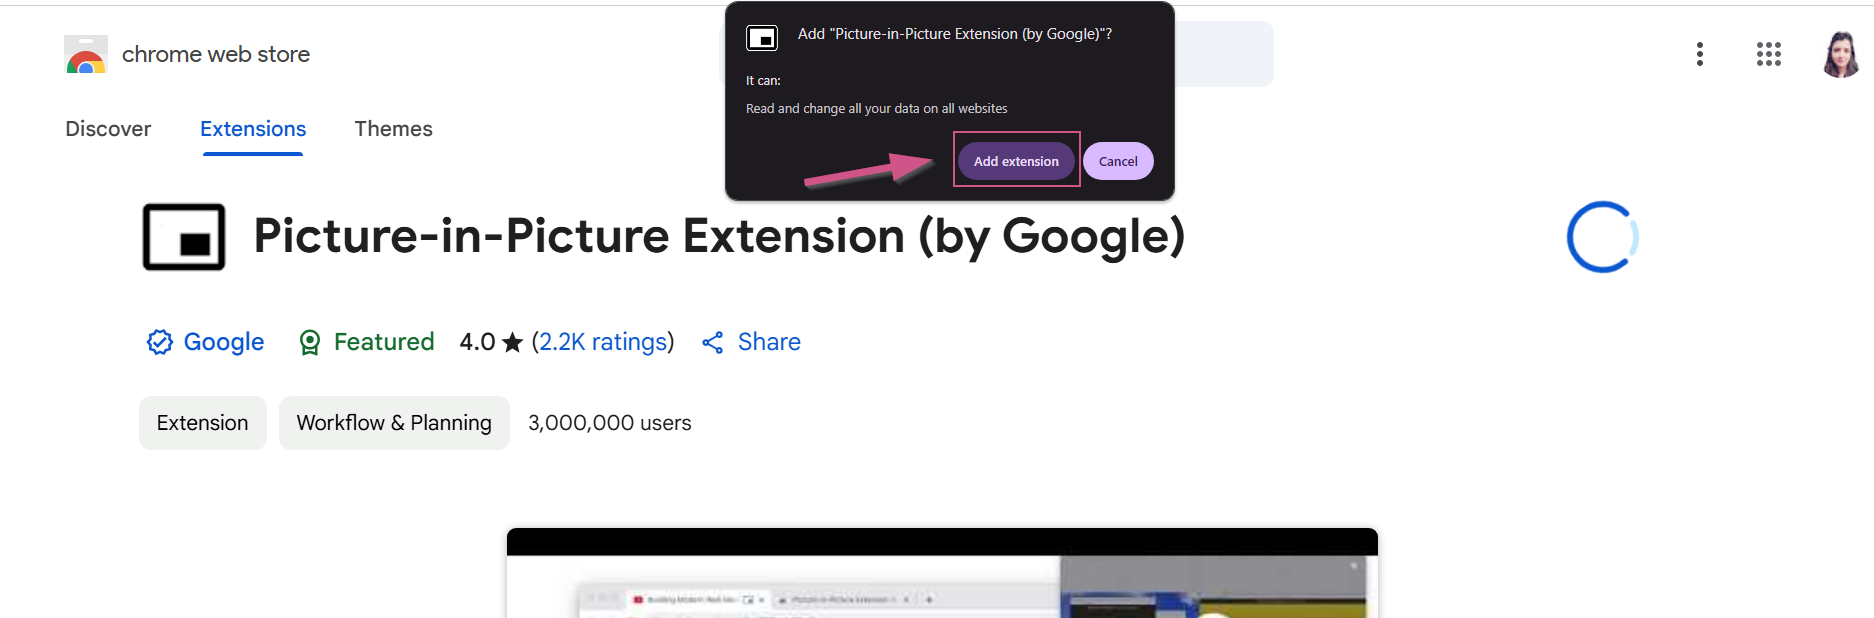Click the loading spinner beside the extension title
Image resolution: width=1874 pixels, height=618 pixels.
click(1602, 237)
